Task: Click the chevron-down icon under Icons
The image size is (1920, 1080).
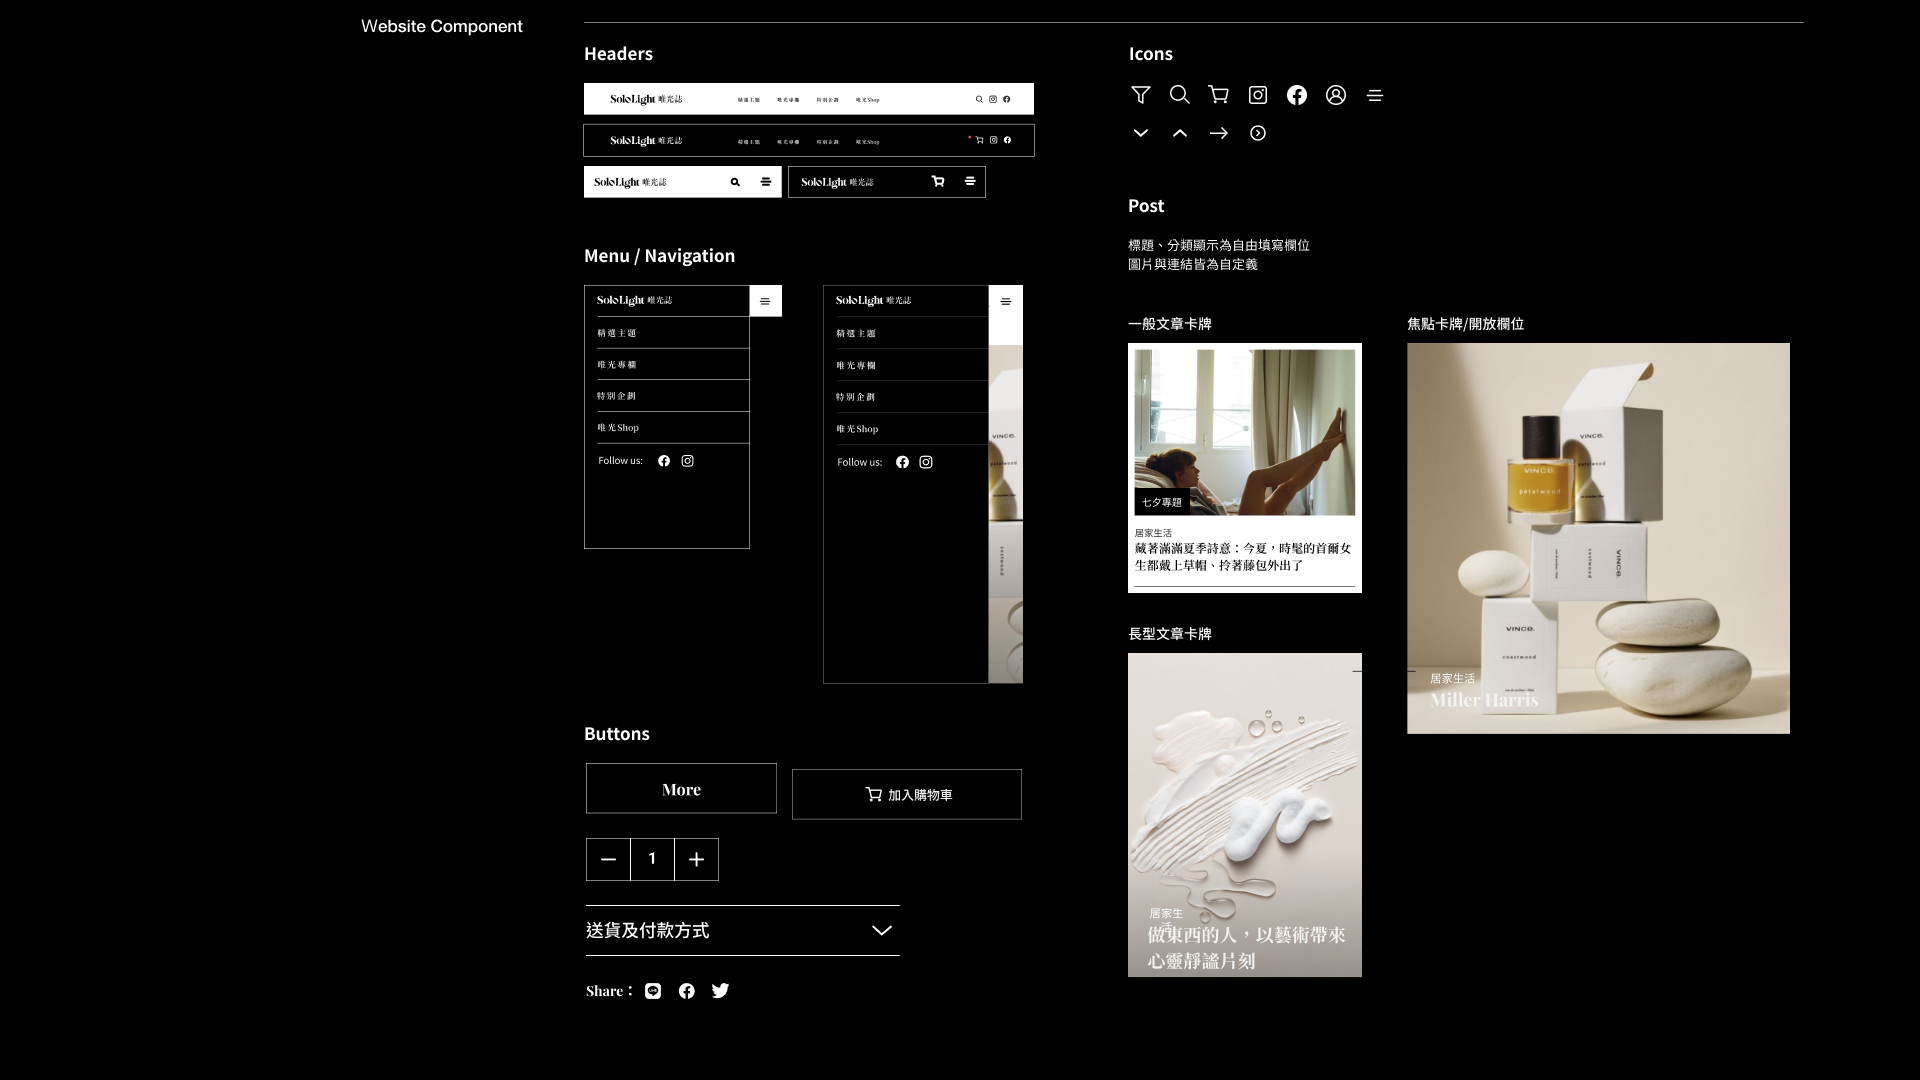Action: (1140, 133)
